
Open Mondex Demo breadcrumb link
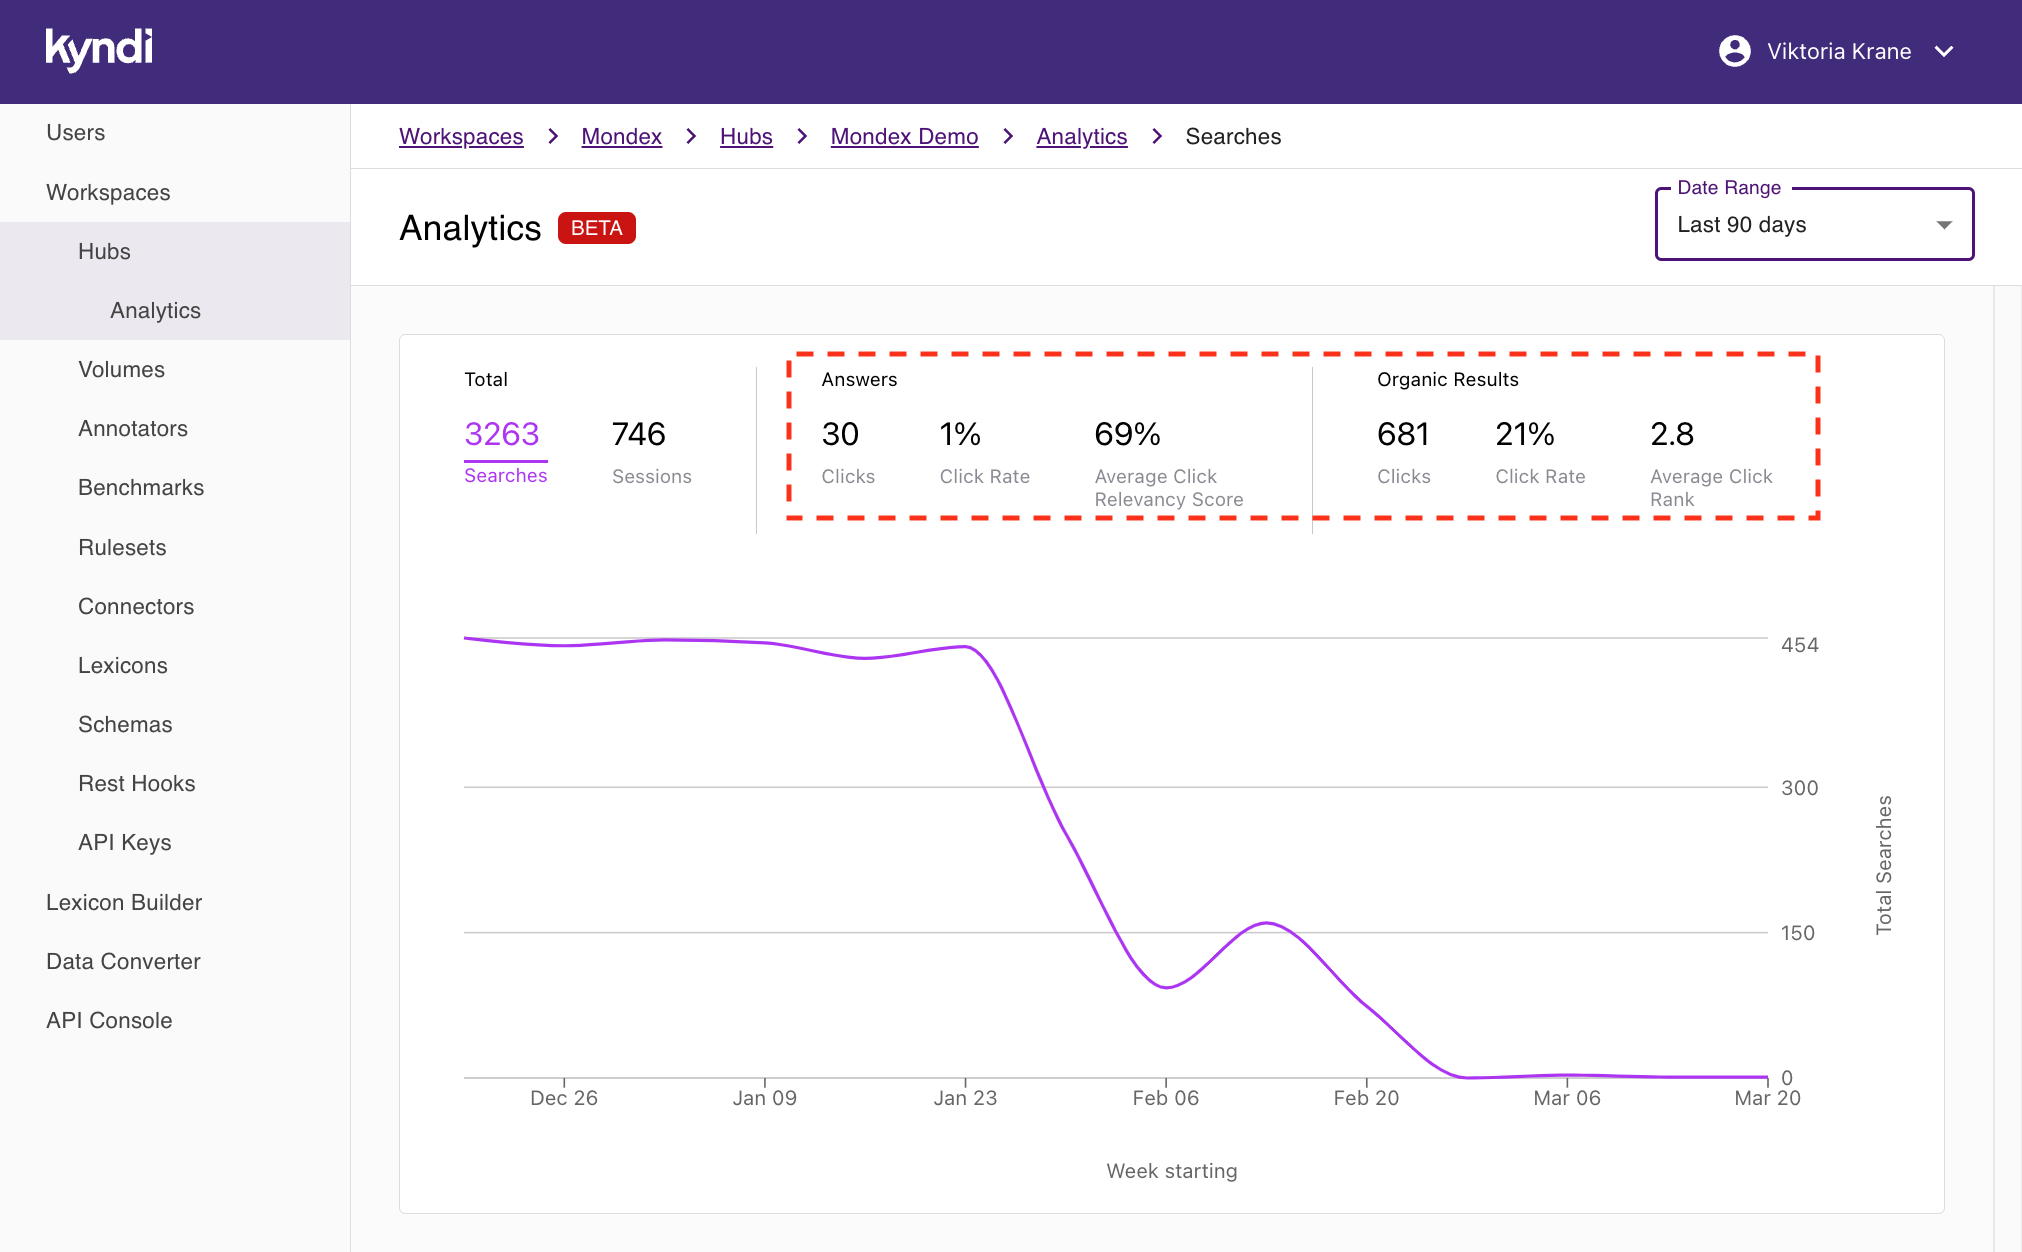click(x=904, y=136)
